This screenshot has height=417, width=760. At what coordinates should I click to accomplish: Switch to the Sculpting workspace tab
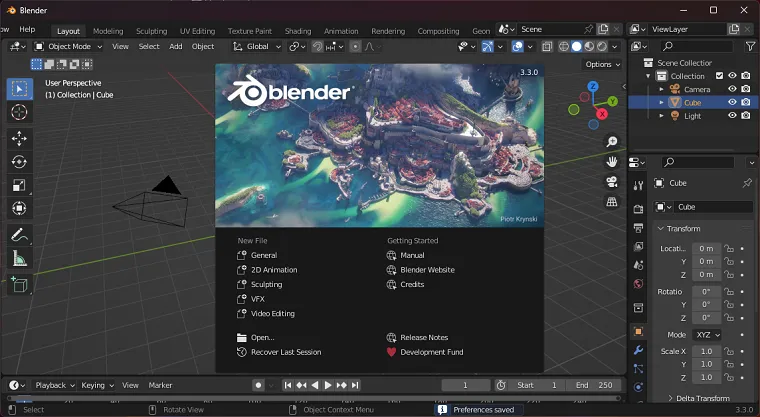[x=151, y=31]
